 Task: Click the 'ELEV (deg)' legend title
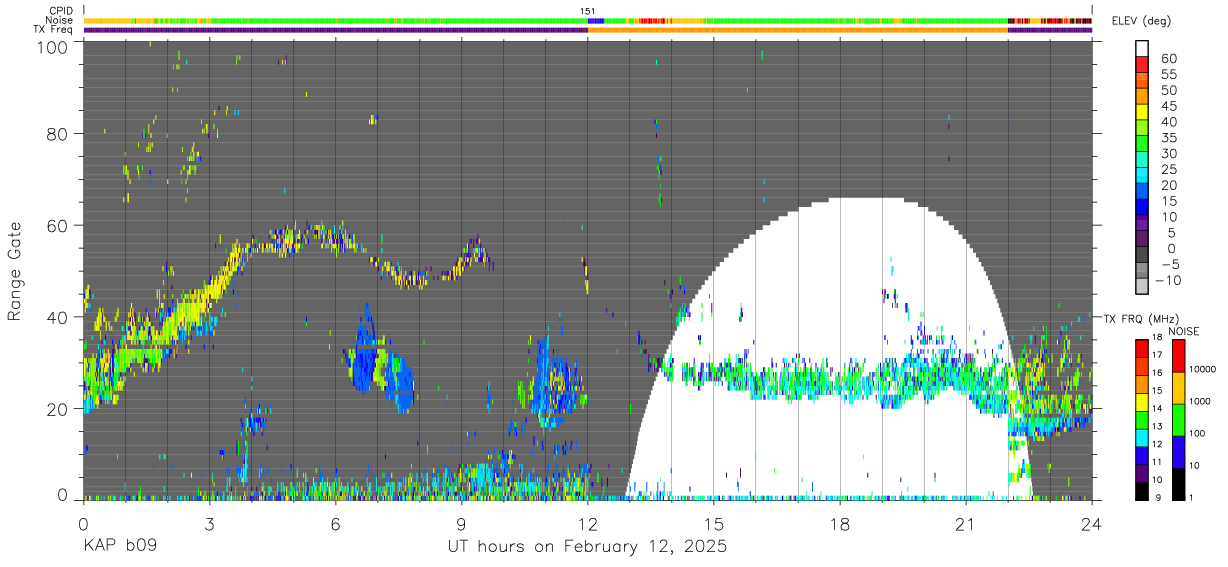[x=1141, y=21]
